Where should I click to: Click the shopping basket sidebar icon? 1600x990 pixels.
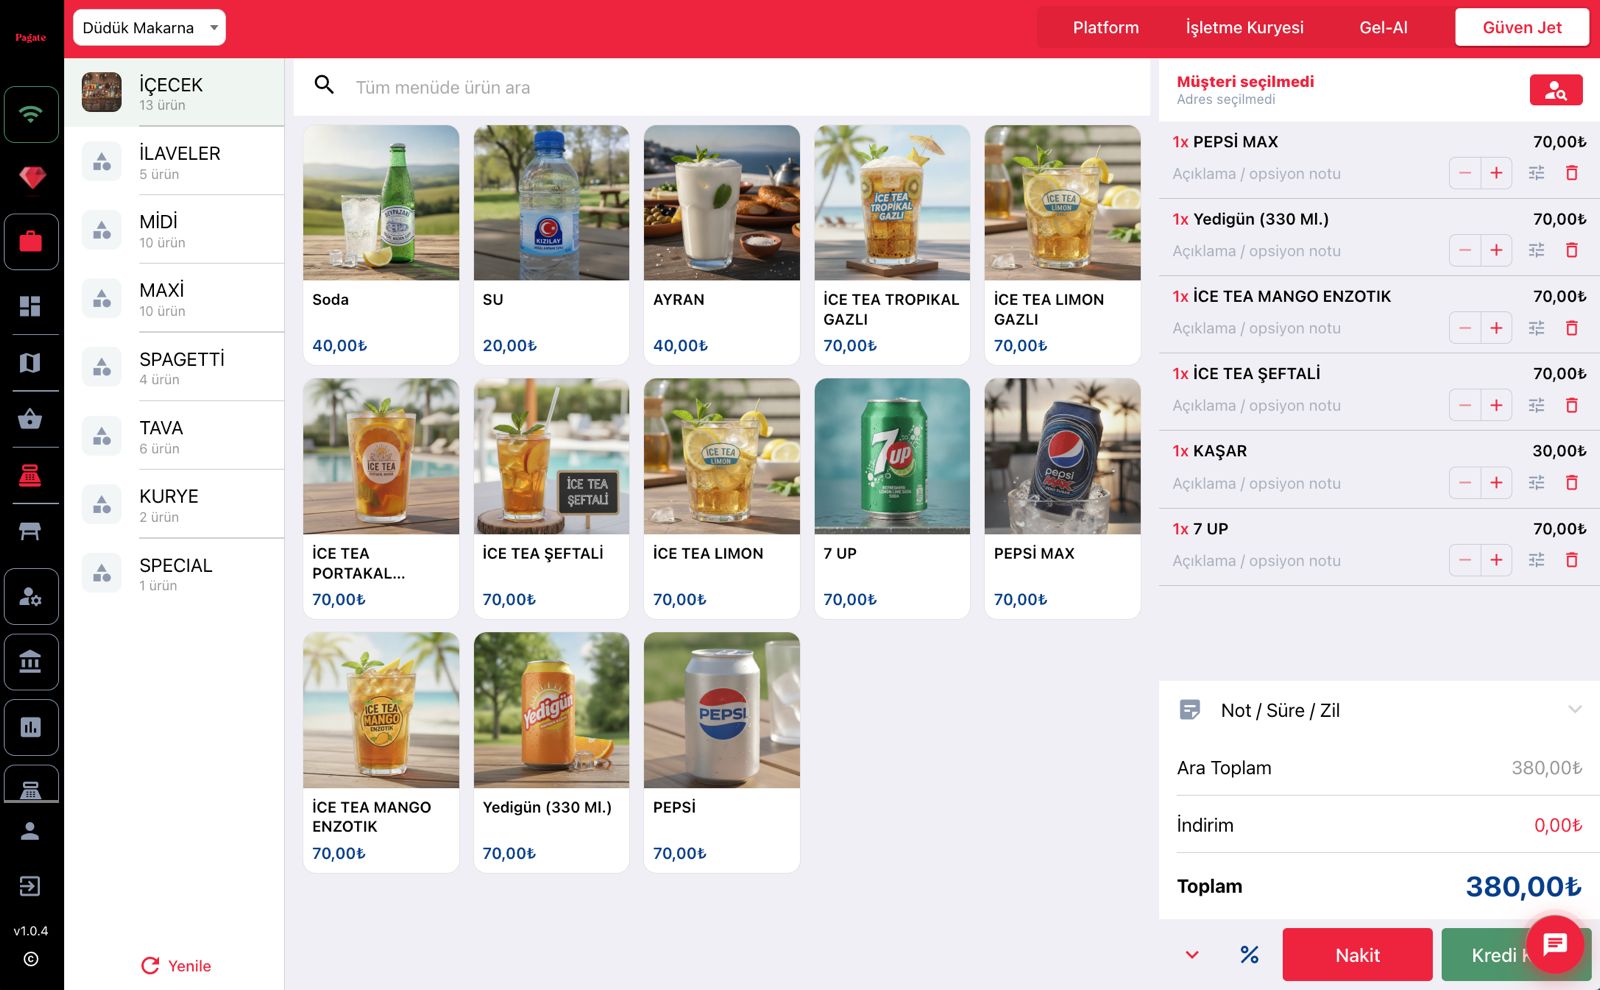click(x=31, y=418)
